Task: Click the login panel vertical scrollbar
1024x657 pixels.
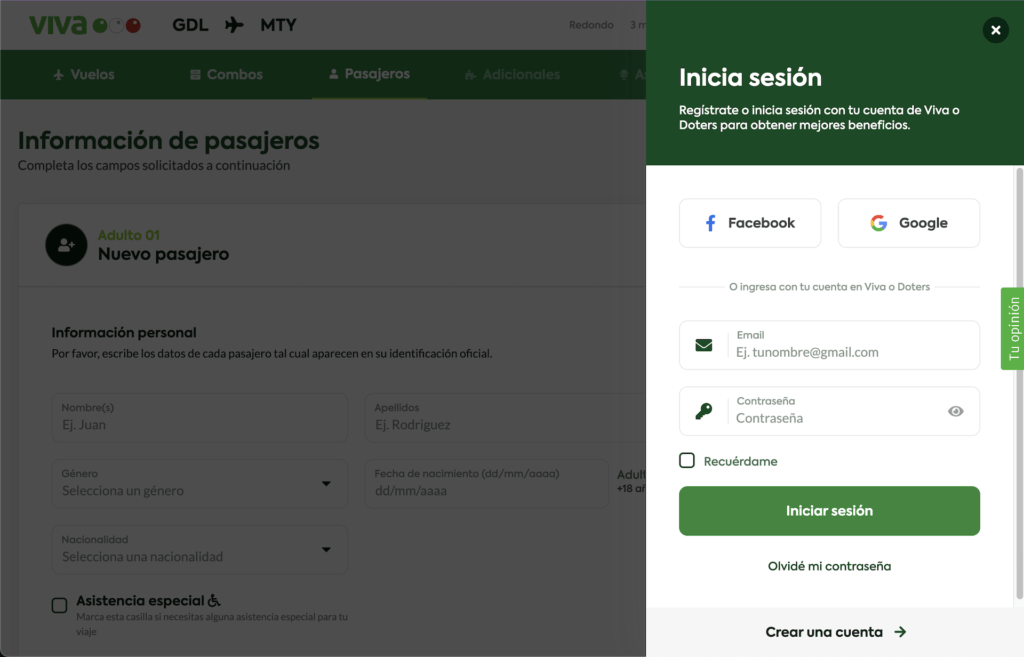Action: tap(1019, 384)
